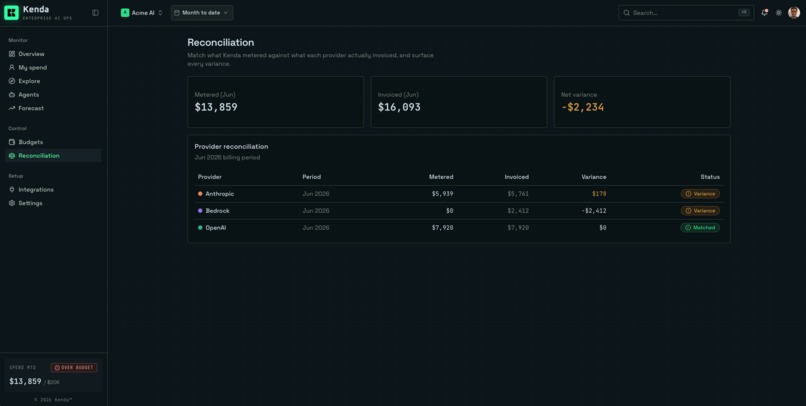Click Anthropic's Variance status badge
806x406 pixels.
point(700,194)
